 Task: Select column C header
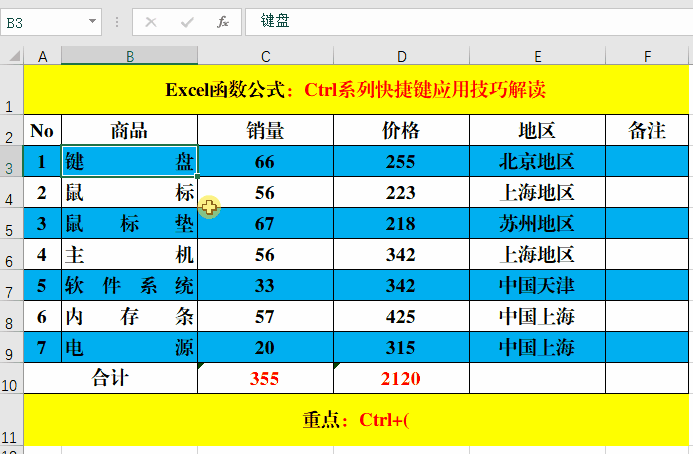pyautogui.click(x=265, y=57)
